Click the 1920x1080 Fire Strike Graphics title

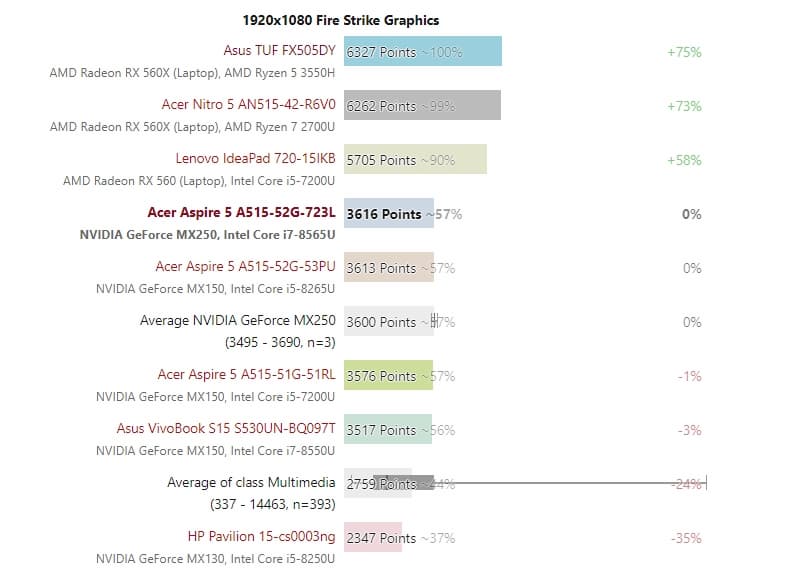[x=341, y=20]
